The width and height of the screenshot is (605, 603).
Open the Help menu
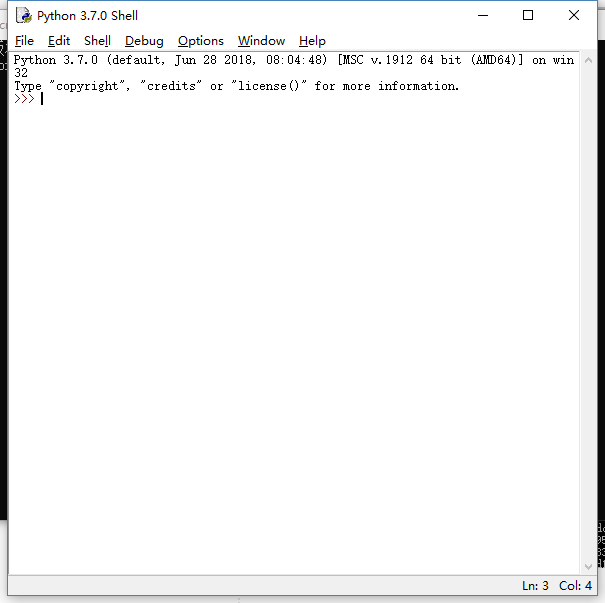pos(312,41)
